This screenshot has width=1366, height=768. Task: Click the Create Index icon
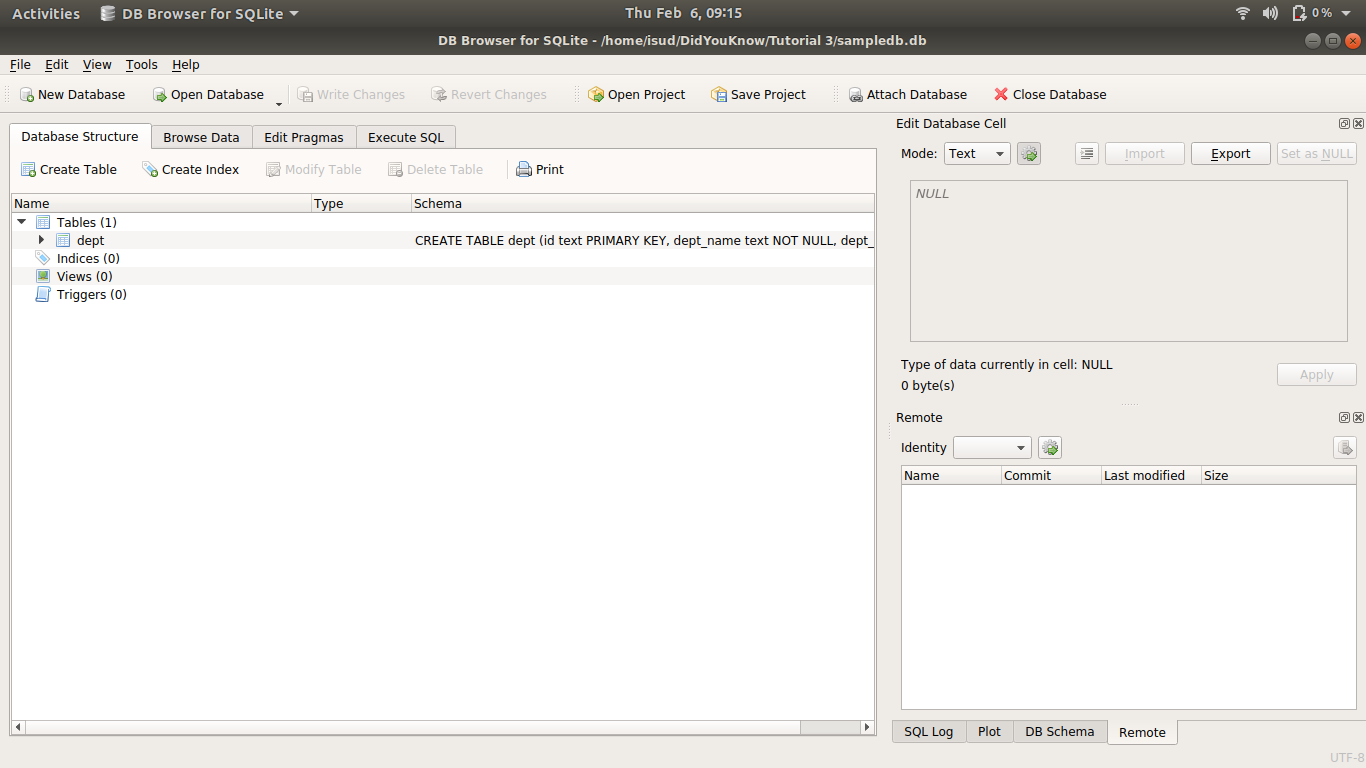(x=150, y=170)
